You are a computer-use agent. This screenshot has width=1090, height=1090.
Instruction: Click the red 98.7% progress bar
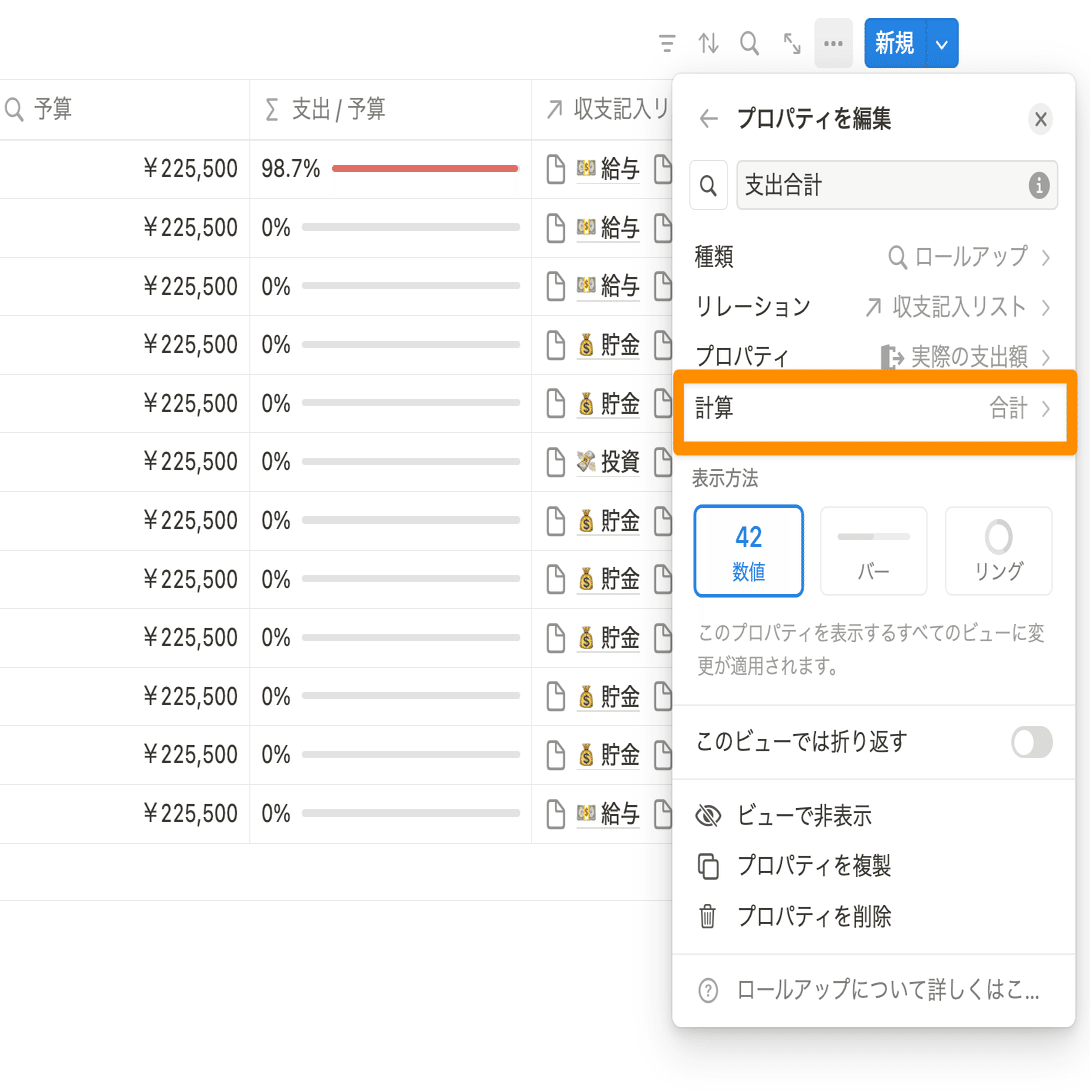click(425, 168)
